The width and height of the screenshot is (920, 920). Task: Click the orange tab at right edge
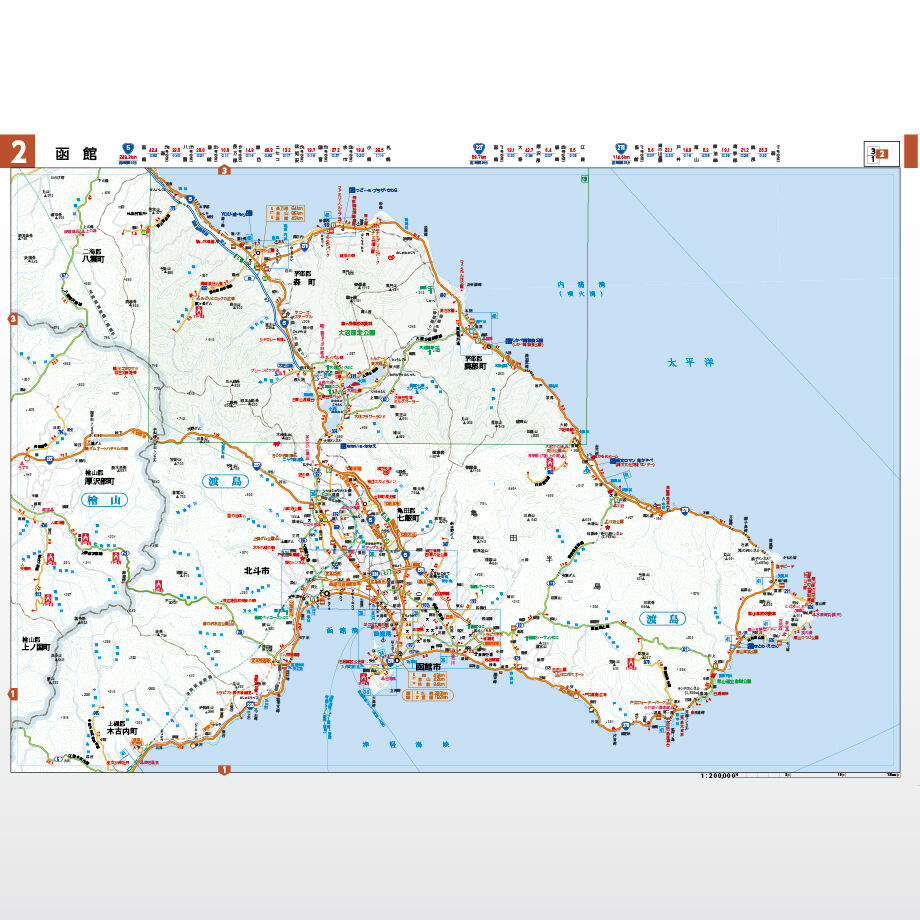912,151
